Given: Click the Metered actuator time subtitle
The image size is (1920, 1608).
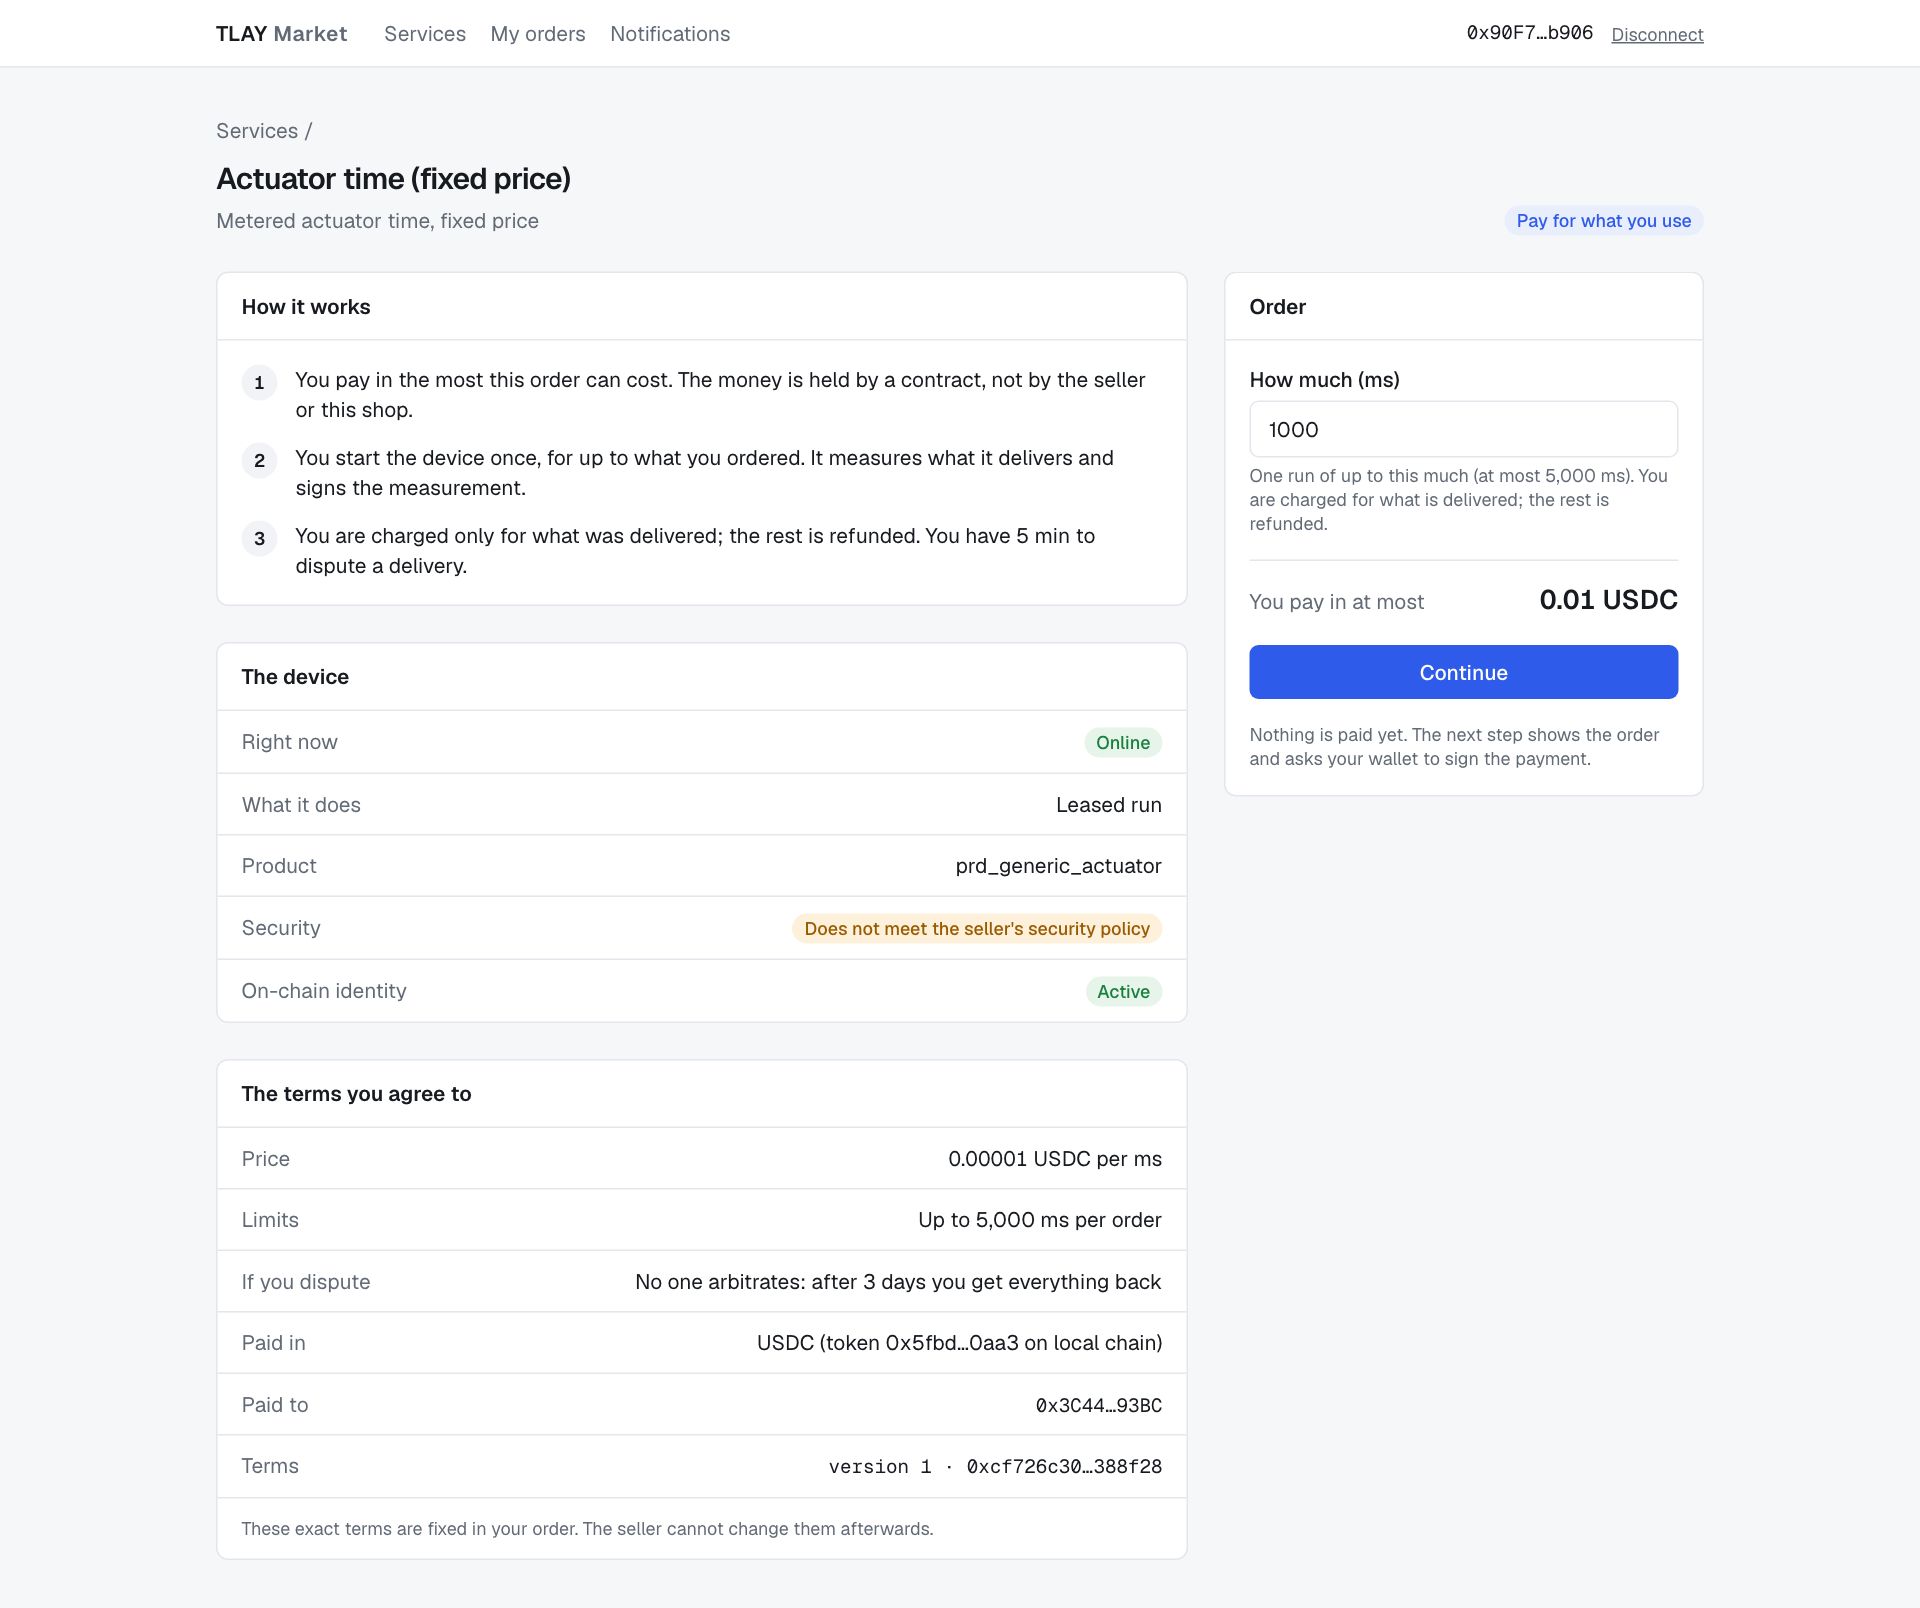Looking at the screenshot, I should (x=377, y=221).
